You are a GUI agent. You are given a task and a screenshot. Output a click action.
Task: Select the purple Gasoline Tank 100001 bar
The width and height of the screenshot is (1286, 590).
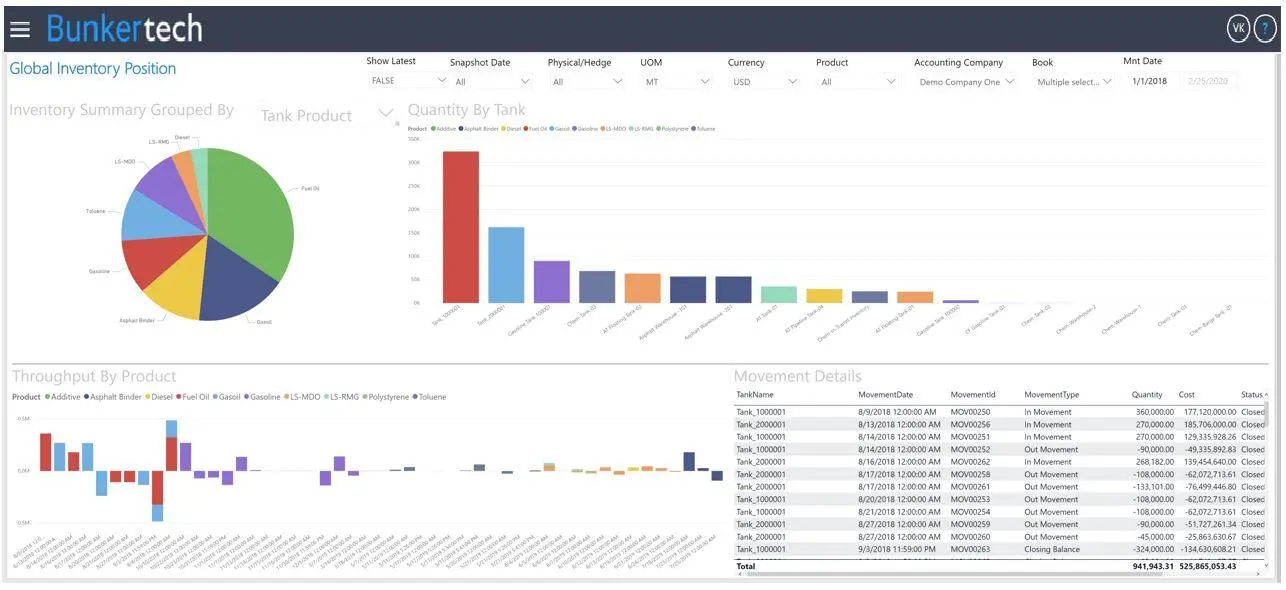coord(552,282)
